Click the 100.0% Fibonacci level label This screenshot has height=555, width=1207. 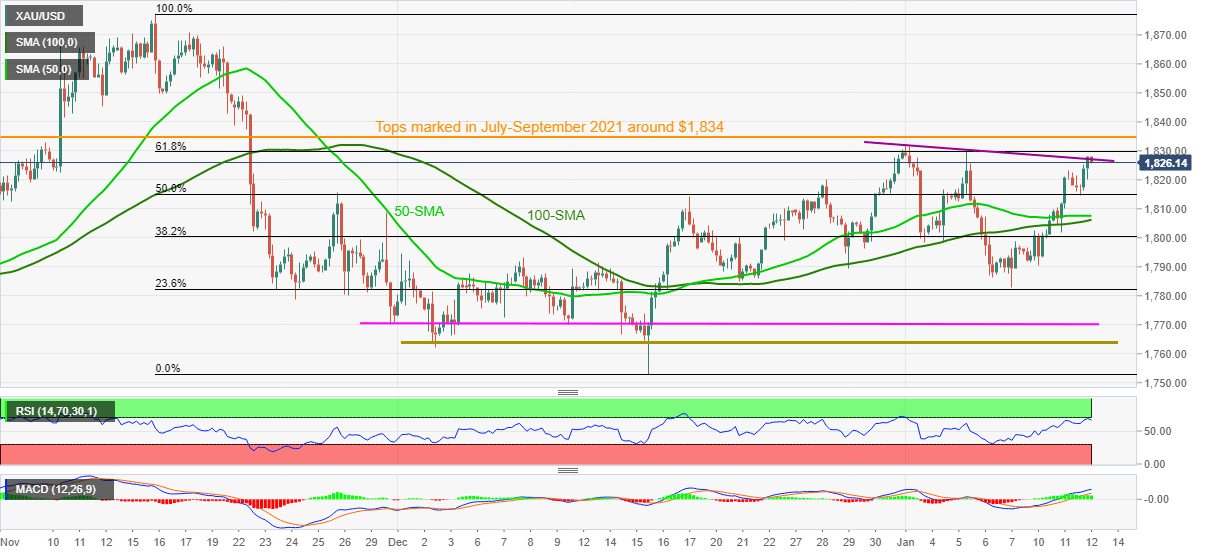tap(175, 8)
